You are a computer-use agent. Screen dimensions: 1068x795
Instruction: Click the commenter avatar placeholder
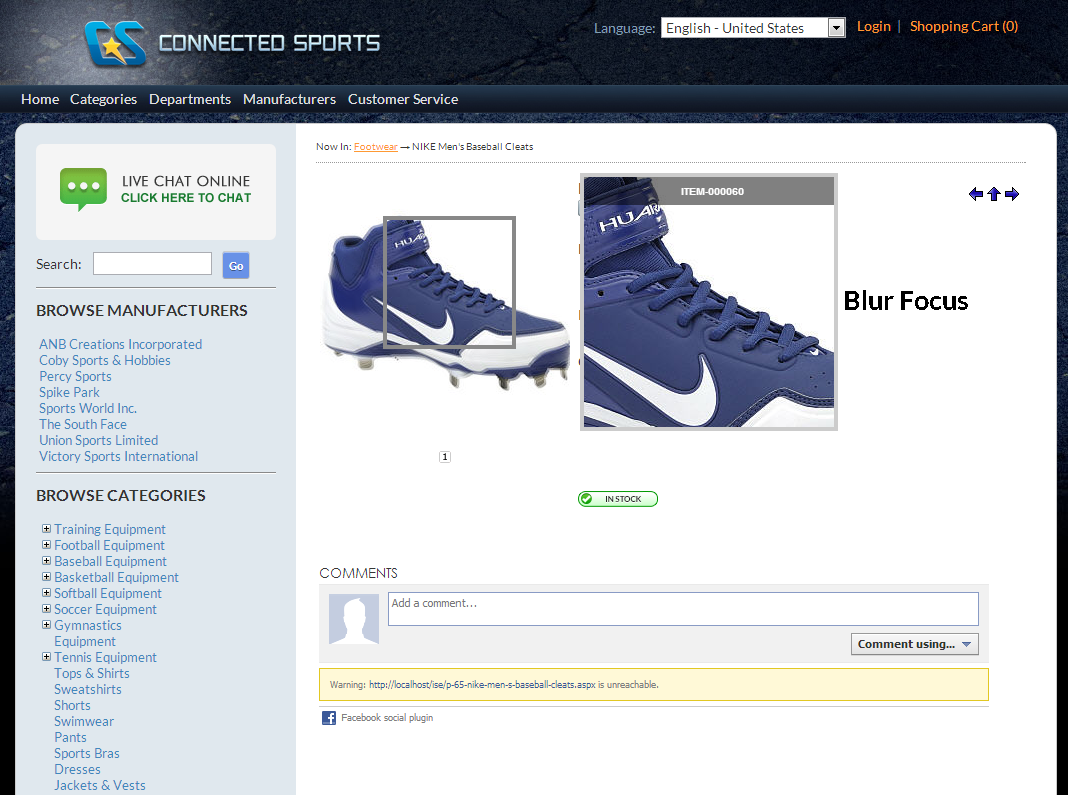click(x=354, y=619)
